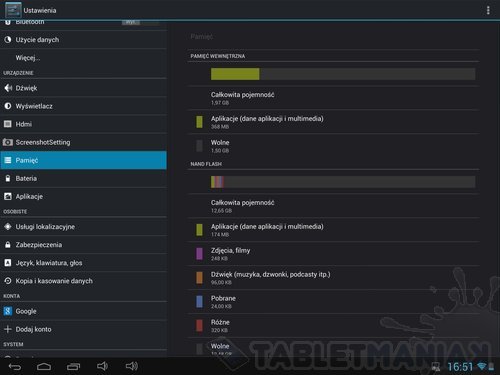The height and width of the screenshot is (375, 500).
Task: Tap the clock showing 16:51
Action: coord(460,367)
